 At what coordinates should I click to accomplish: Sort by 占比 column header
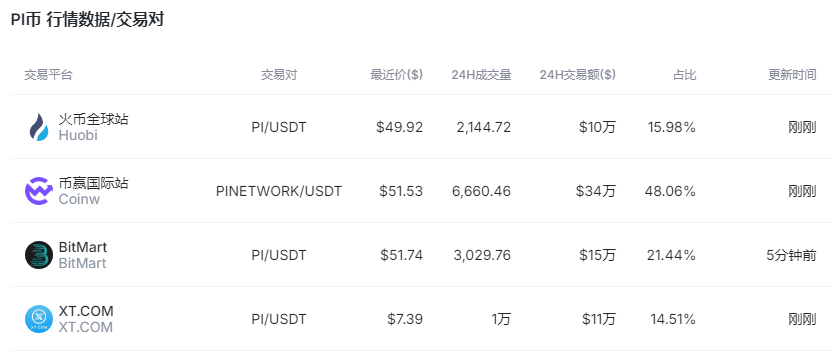pyautogui.click(x=685, y=74)
